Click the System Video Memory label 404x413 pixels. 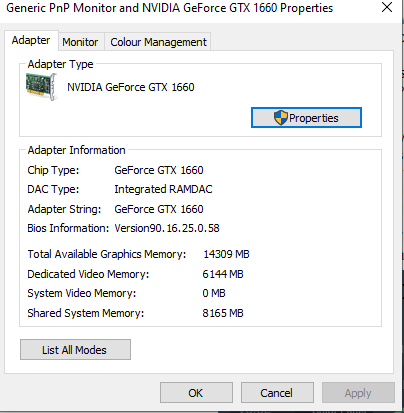[x=82, y=293]
